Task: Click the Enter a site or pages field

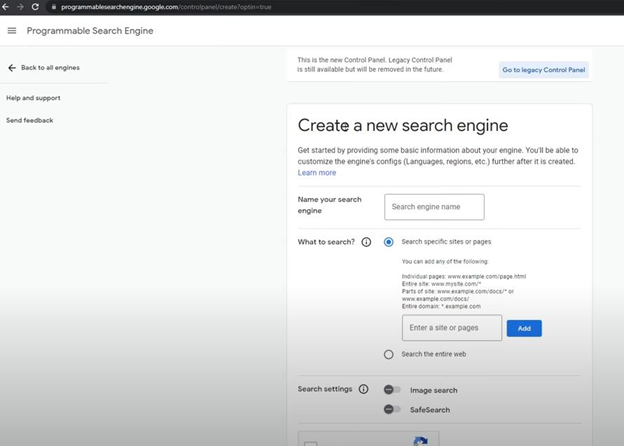Action: coord(452,328)
